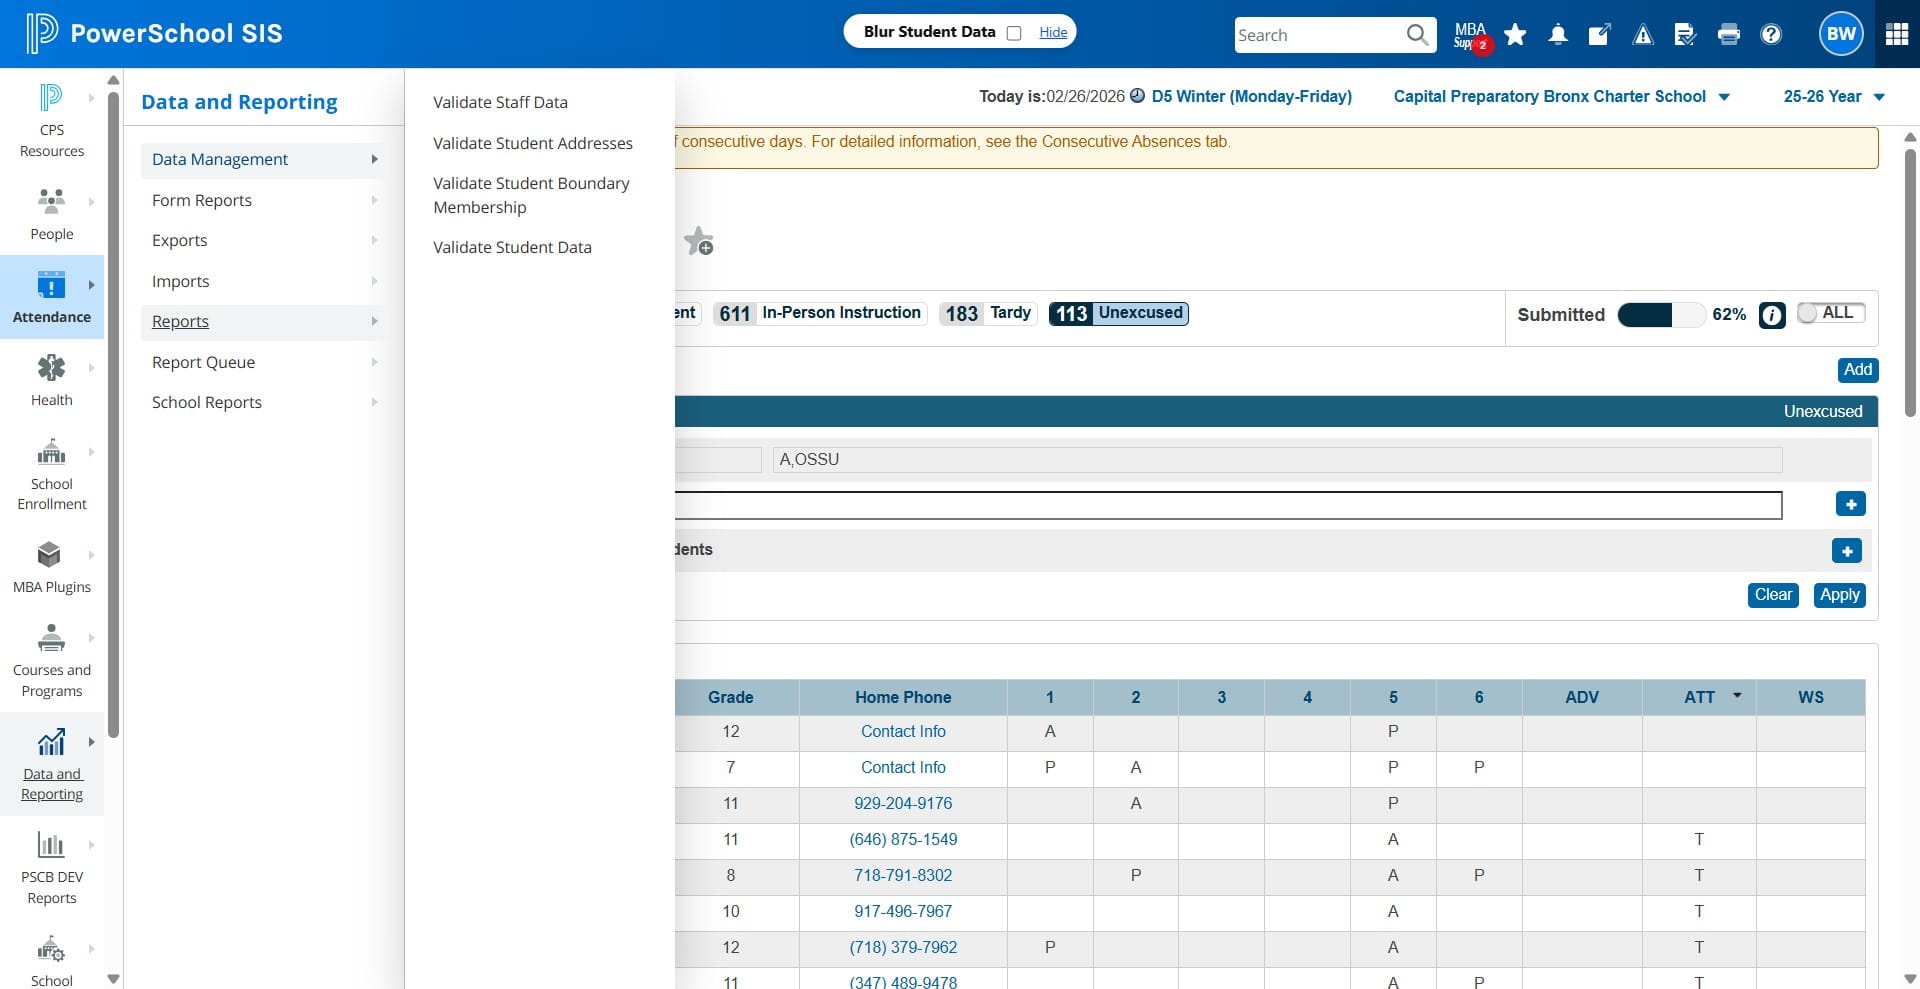Click the empty filter text box
Screen dimensions: 1920x989
pyautogui.click(x=1228, y=505)
